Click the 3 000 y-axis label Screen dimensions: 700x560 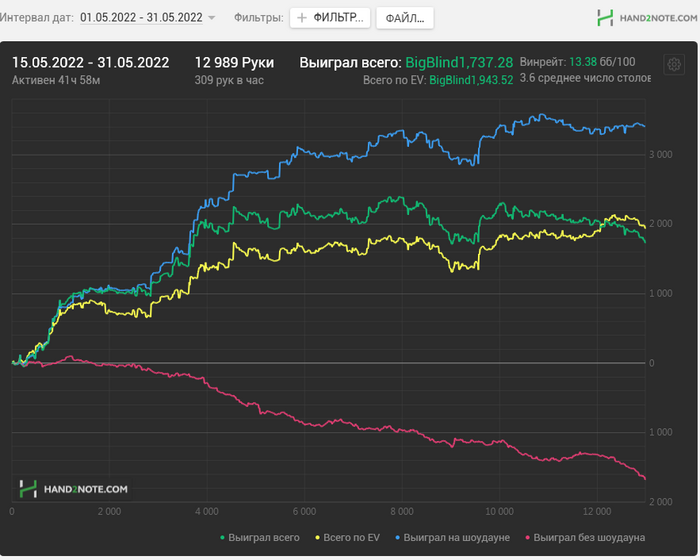661,155
